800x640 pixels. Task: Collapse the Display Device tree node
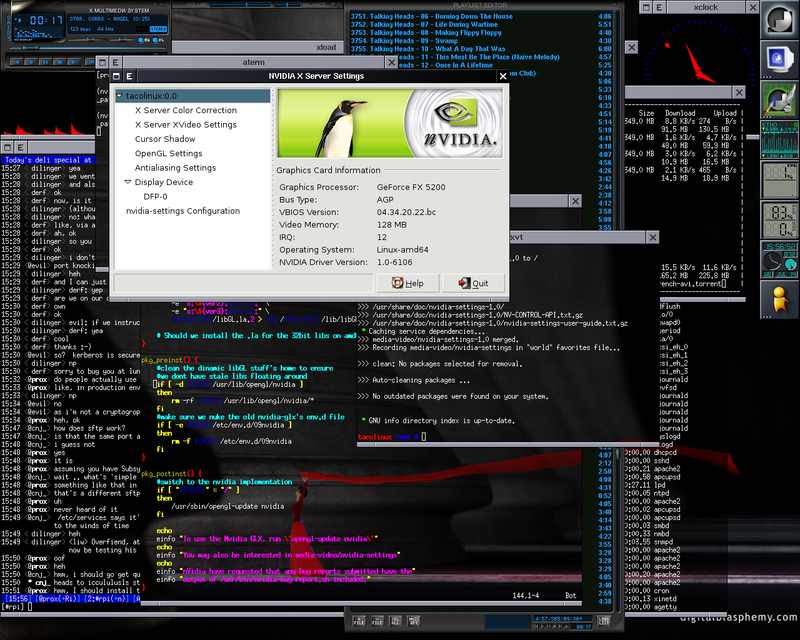(x=128, y=182)
